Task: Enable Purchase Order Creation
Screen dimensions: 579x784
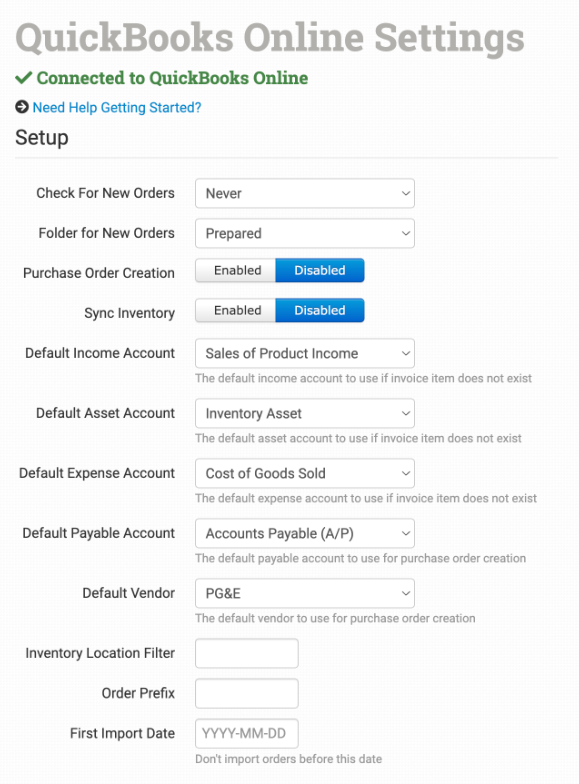Action: [236, 270]
